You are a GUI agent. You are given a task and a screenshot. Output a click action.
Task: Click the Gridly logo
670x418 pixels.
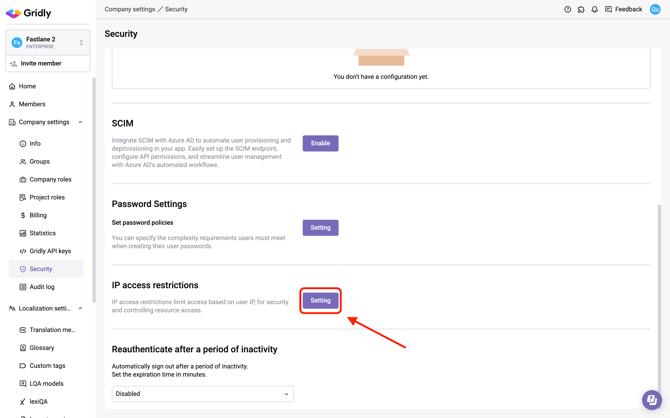pyautogui.click(x=29, y=14)
